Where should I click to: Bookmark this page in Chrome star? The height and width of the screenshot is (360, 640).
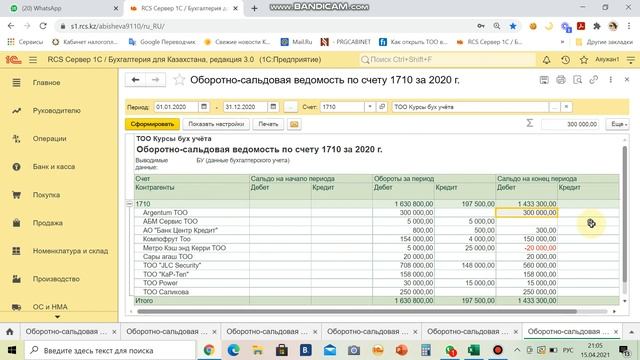[513, 26]
